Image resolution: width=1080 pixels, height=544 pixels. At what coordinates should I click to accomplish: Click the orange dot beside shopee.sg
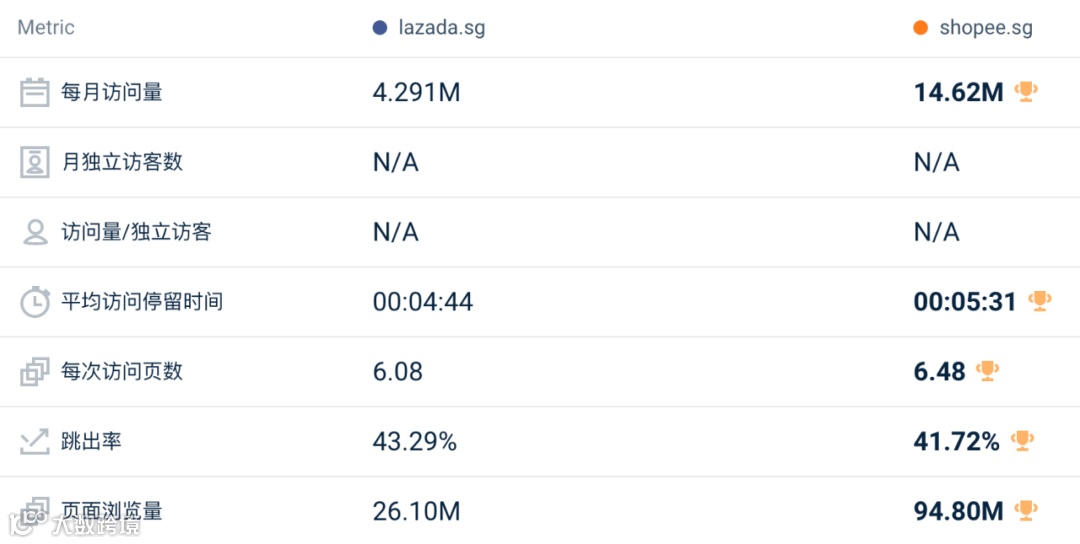pos(921,28)
